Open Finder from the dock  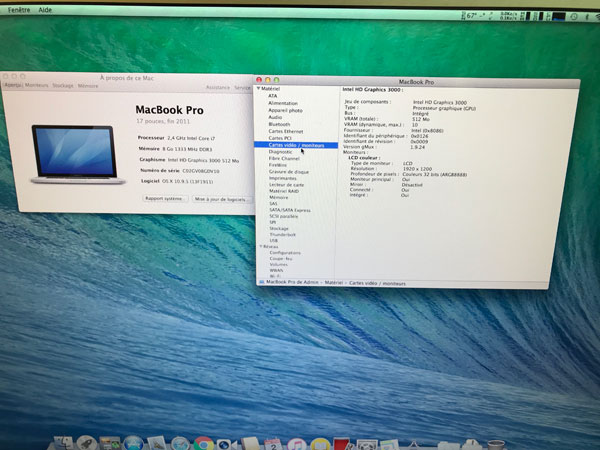coord(63,444)
